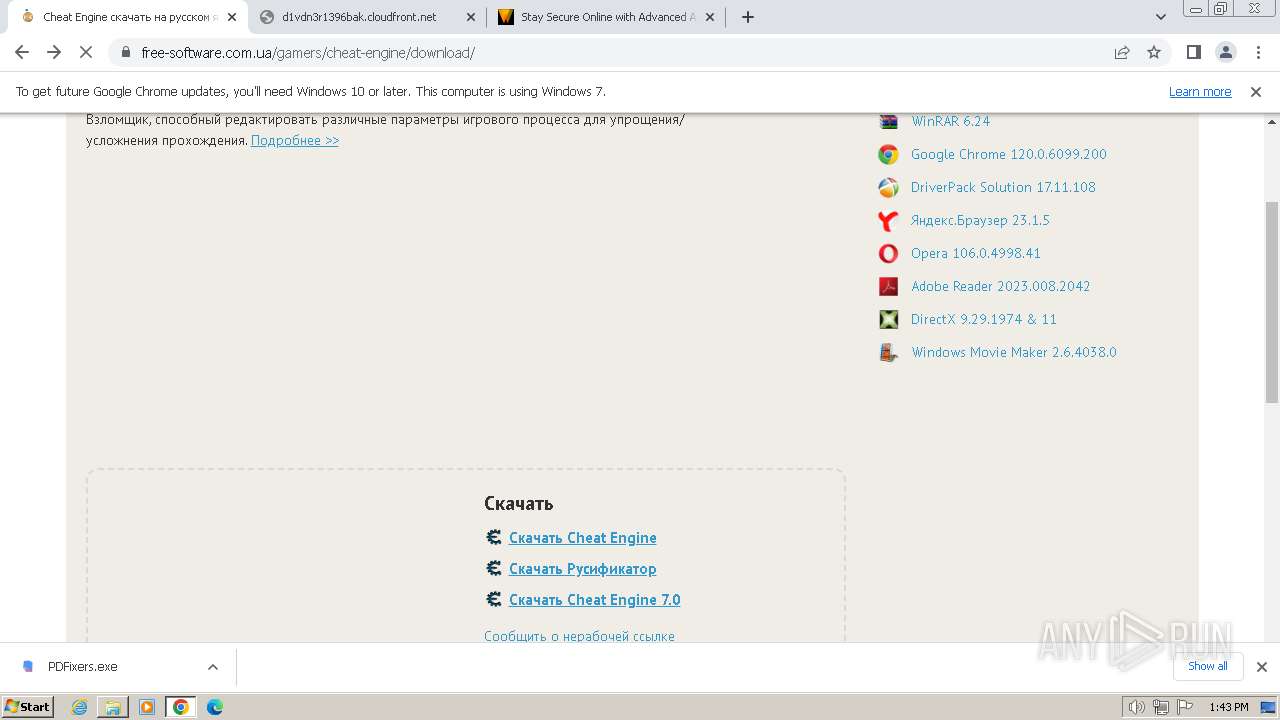Image resolution: width=1280 pixels, height=720 pixels.
Task: Click the Opera icon
Action: point(888,253)
